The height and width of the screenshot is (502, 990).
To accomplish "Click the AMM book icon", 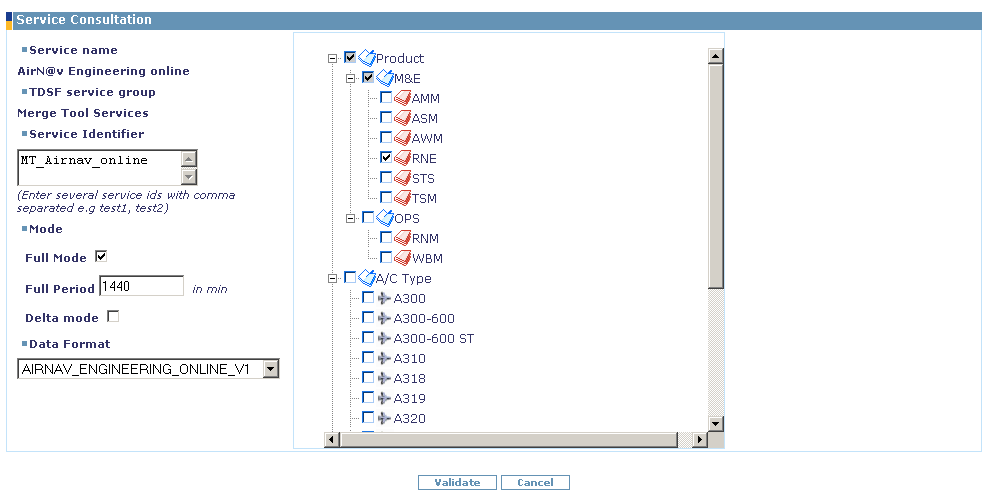I will pos(403,99).
